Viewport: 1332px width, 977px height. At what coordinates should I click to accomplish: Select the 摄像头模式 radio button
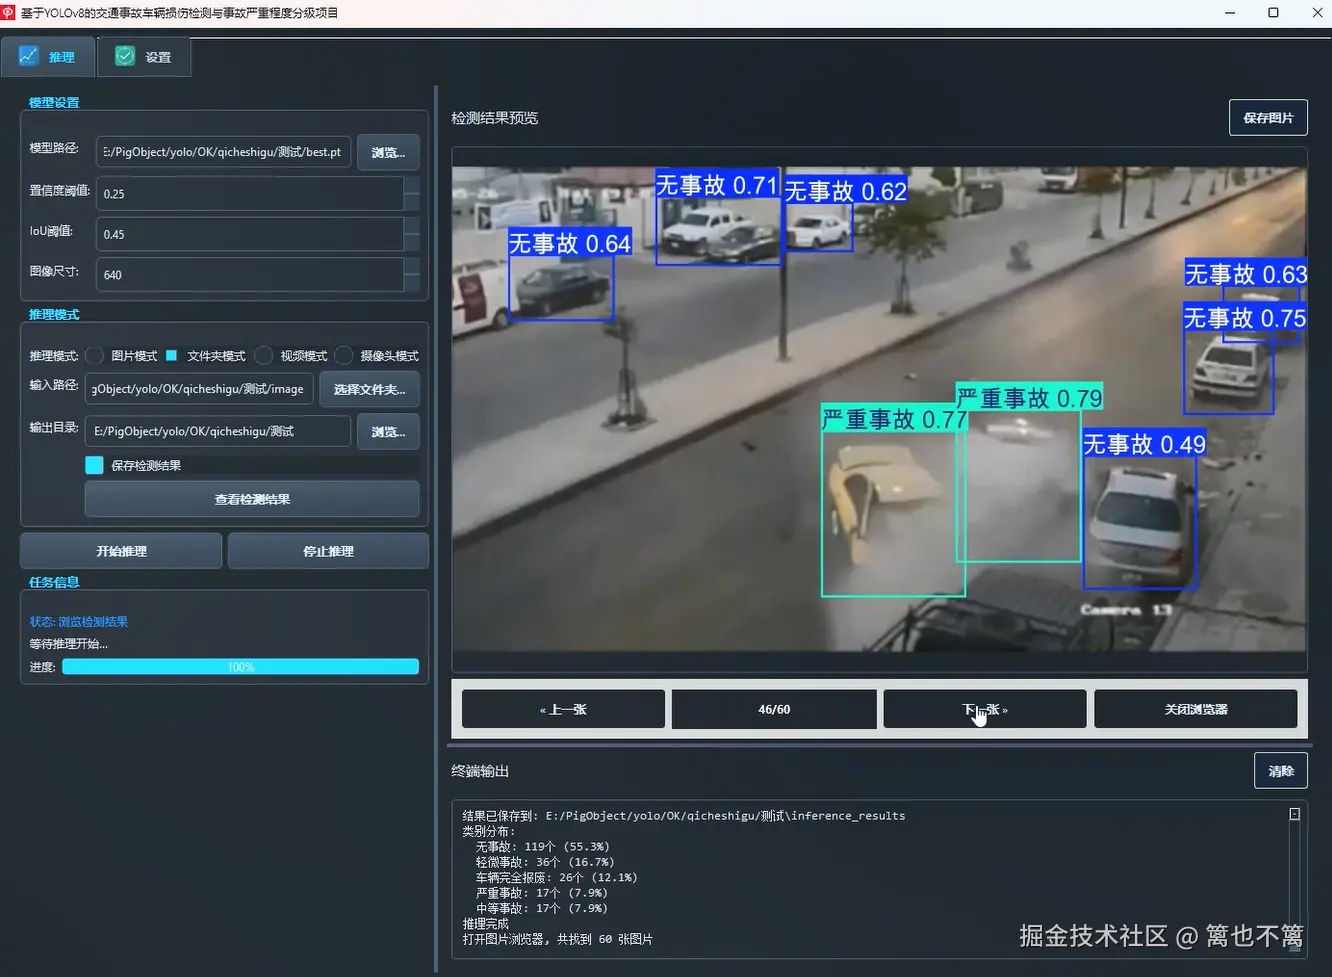(344, 355)
